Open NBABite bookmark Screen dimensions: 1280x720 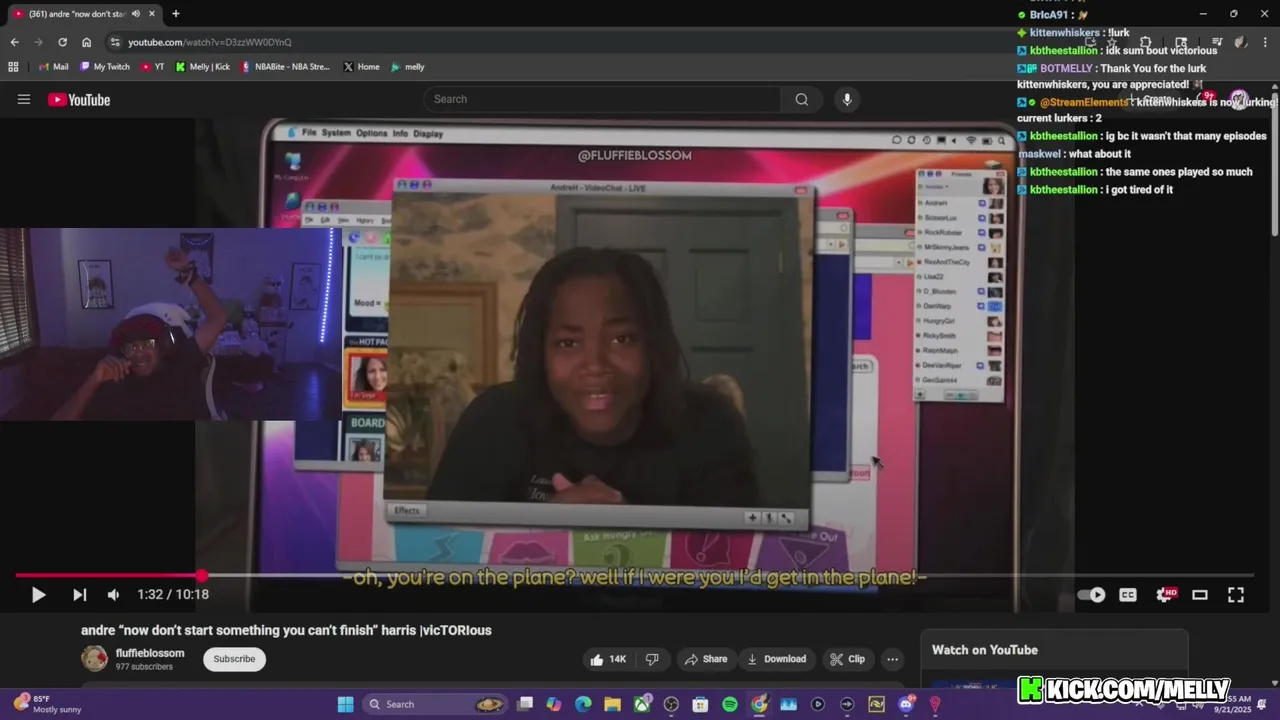(x=285, y=67)
